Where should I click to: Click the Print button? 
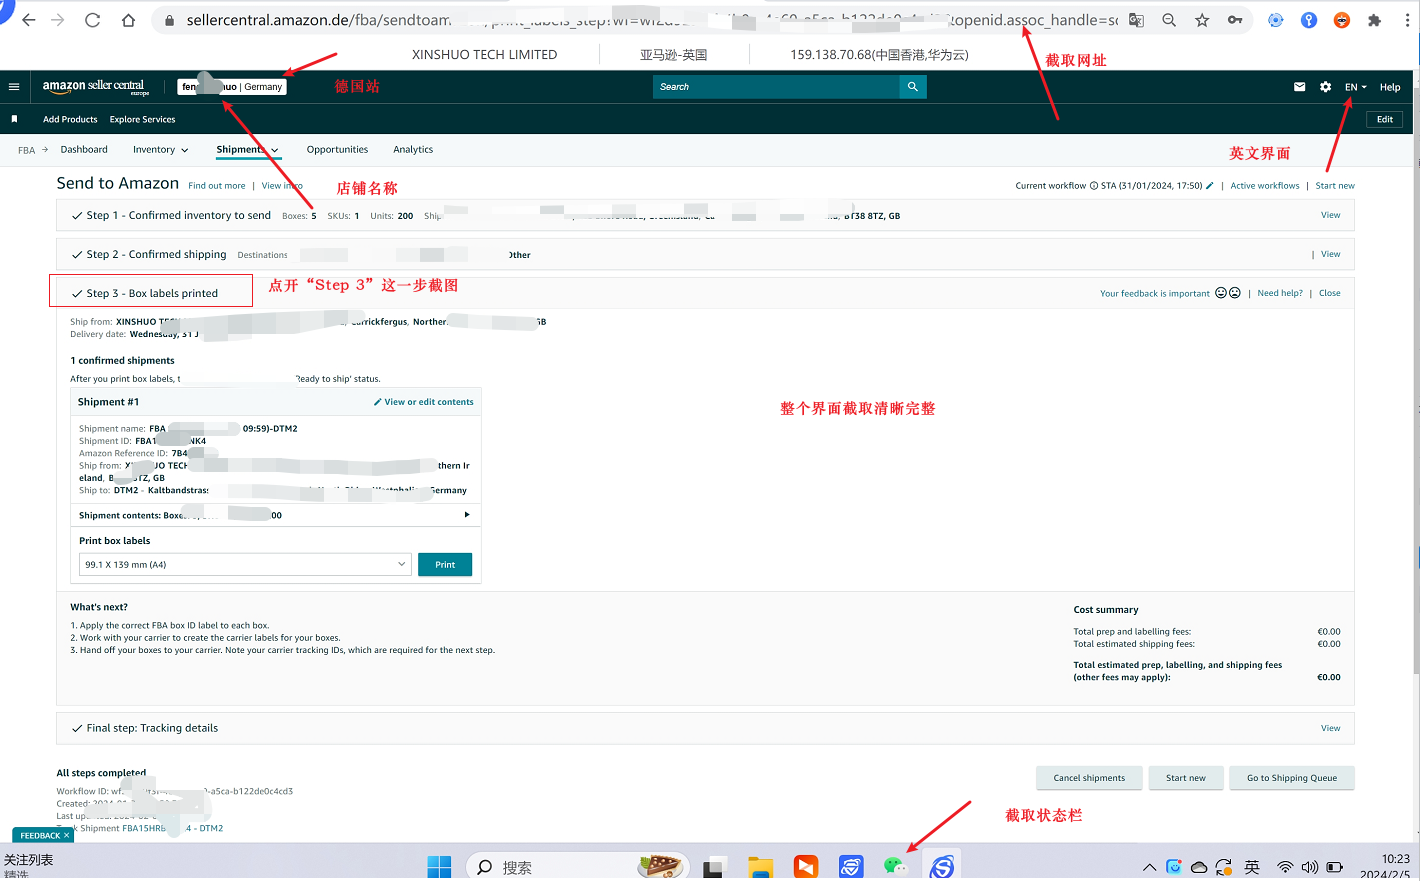(x=445, y=565)
